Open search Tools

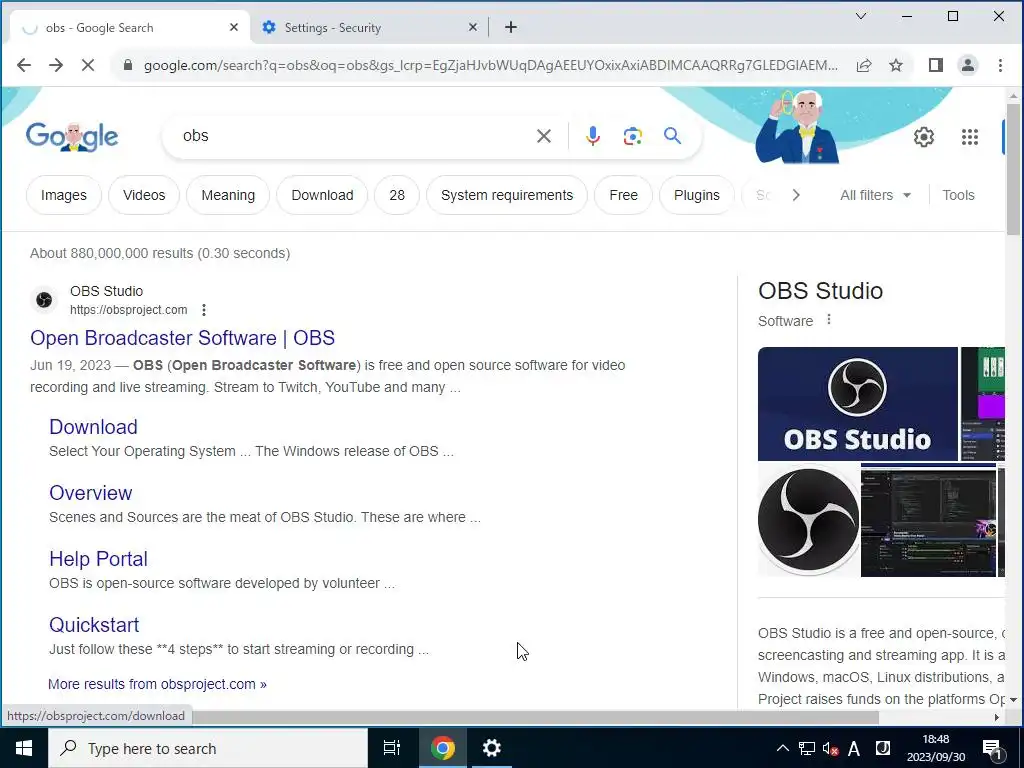pos(958,195)
